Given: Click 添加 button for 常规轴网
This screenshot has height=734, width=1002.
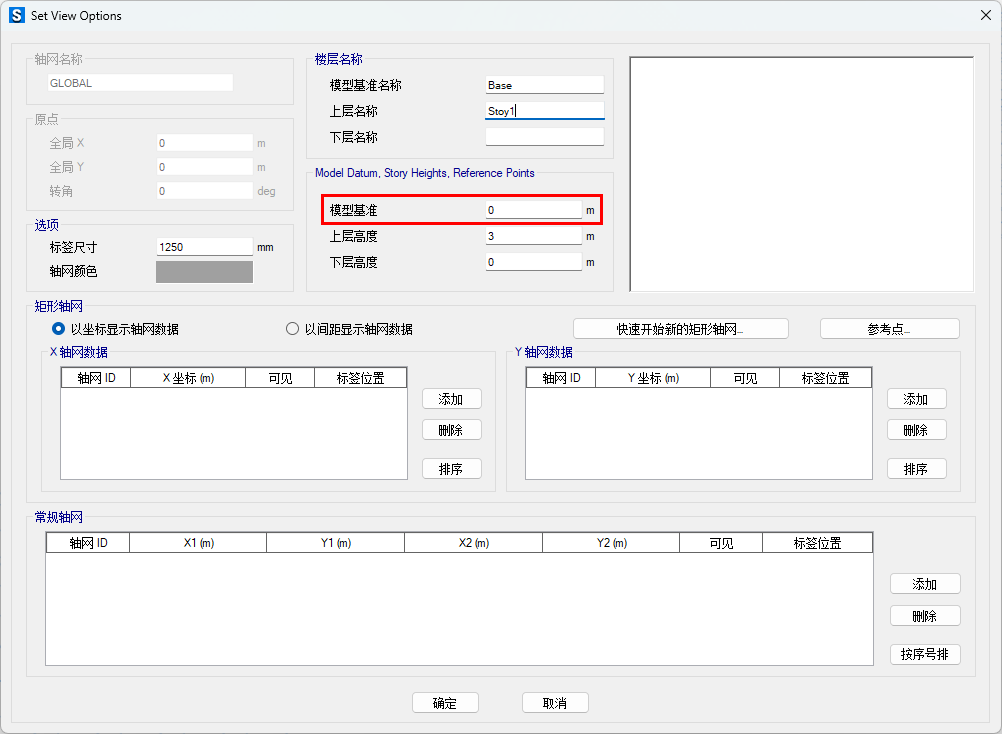Looking at the screenshot, I should 924,584.
